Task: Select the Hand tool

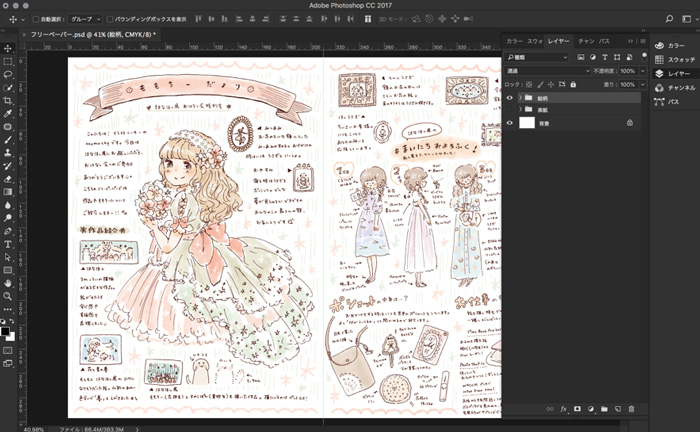Action: (8, 283)
